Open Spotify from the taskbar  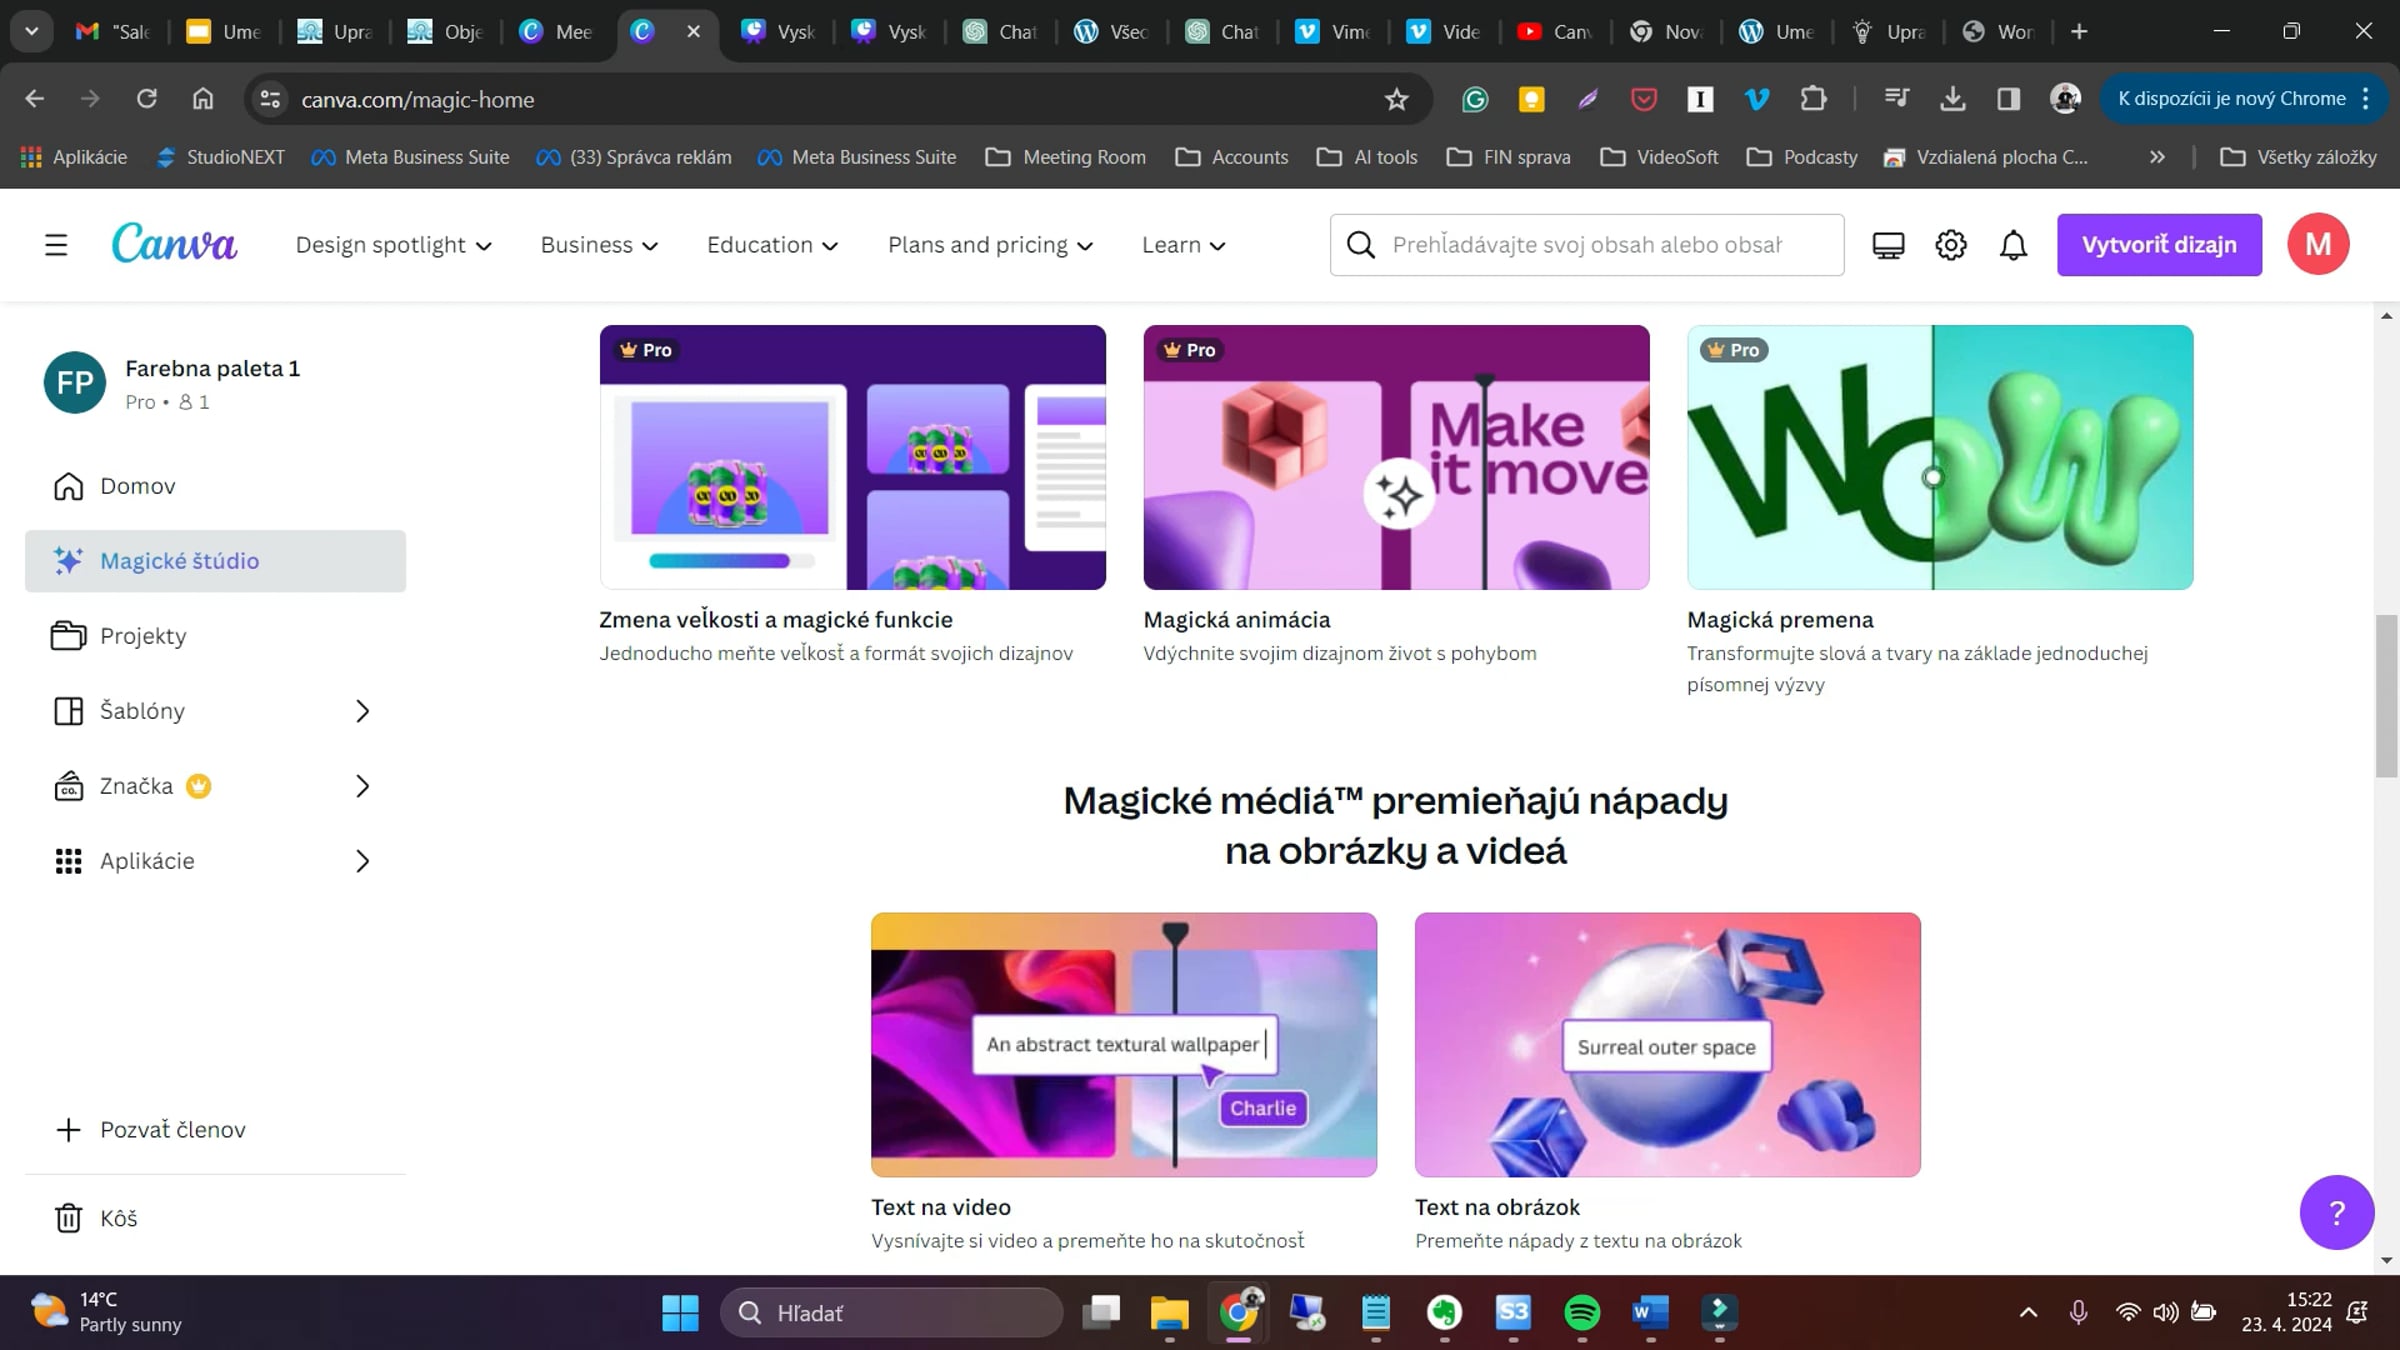(1581, 1312)
